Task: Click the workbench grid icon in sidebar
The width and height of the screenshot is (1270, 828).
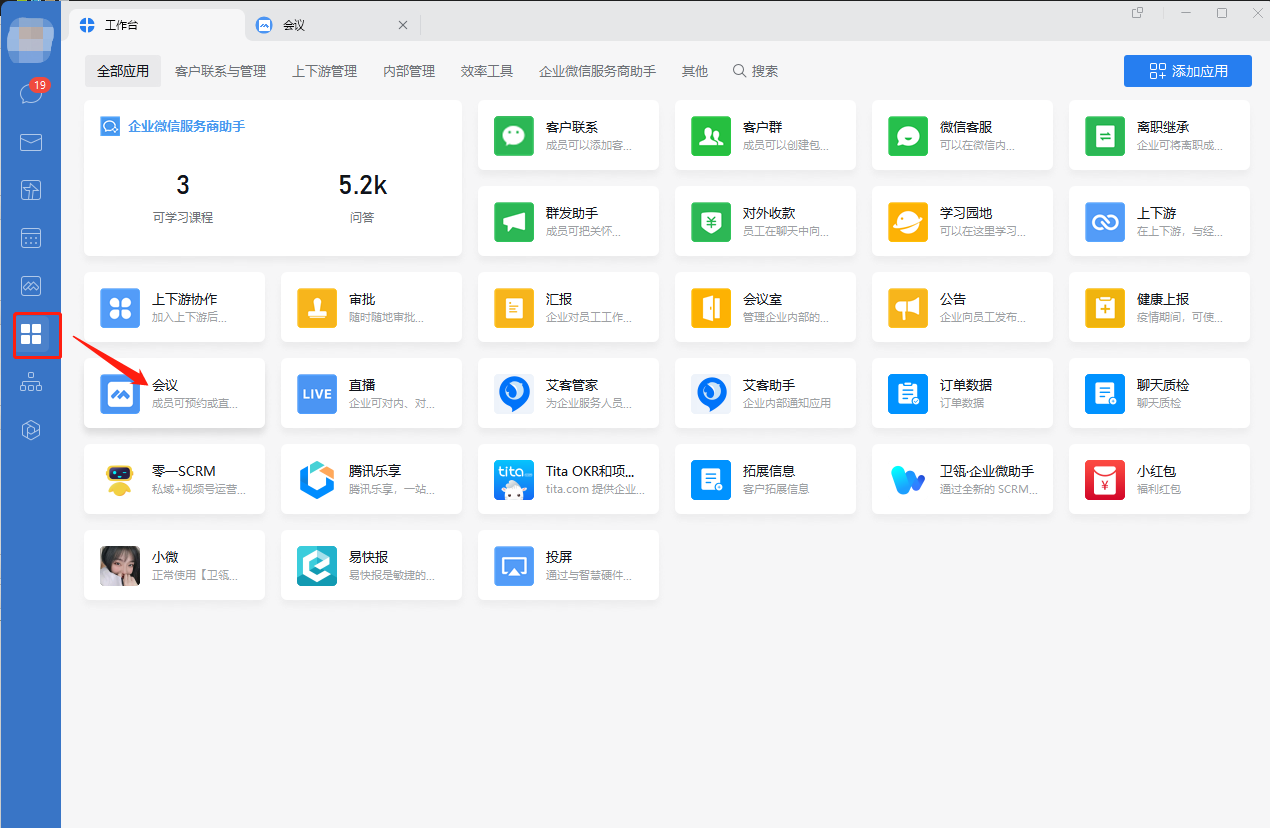Action: tap(31, 334)
